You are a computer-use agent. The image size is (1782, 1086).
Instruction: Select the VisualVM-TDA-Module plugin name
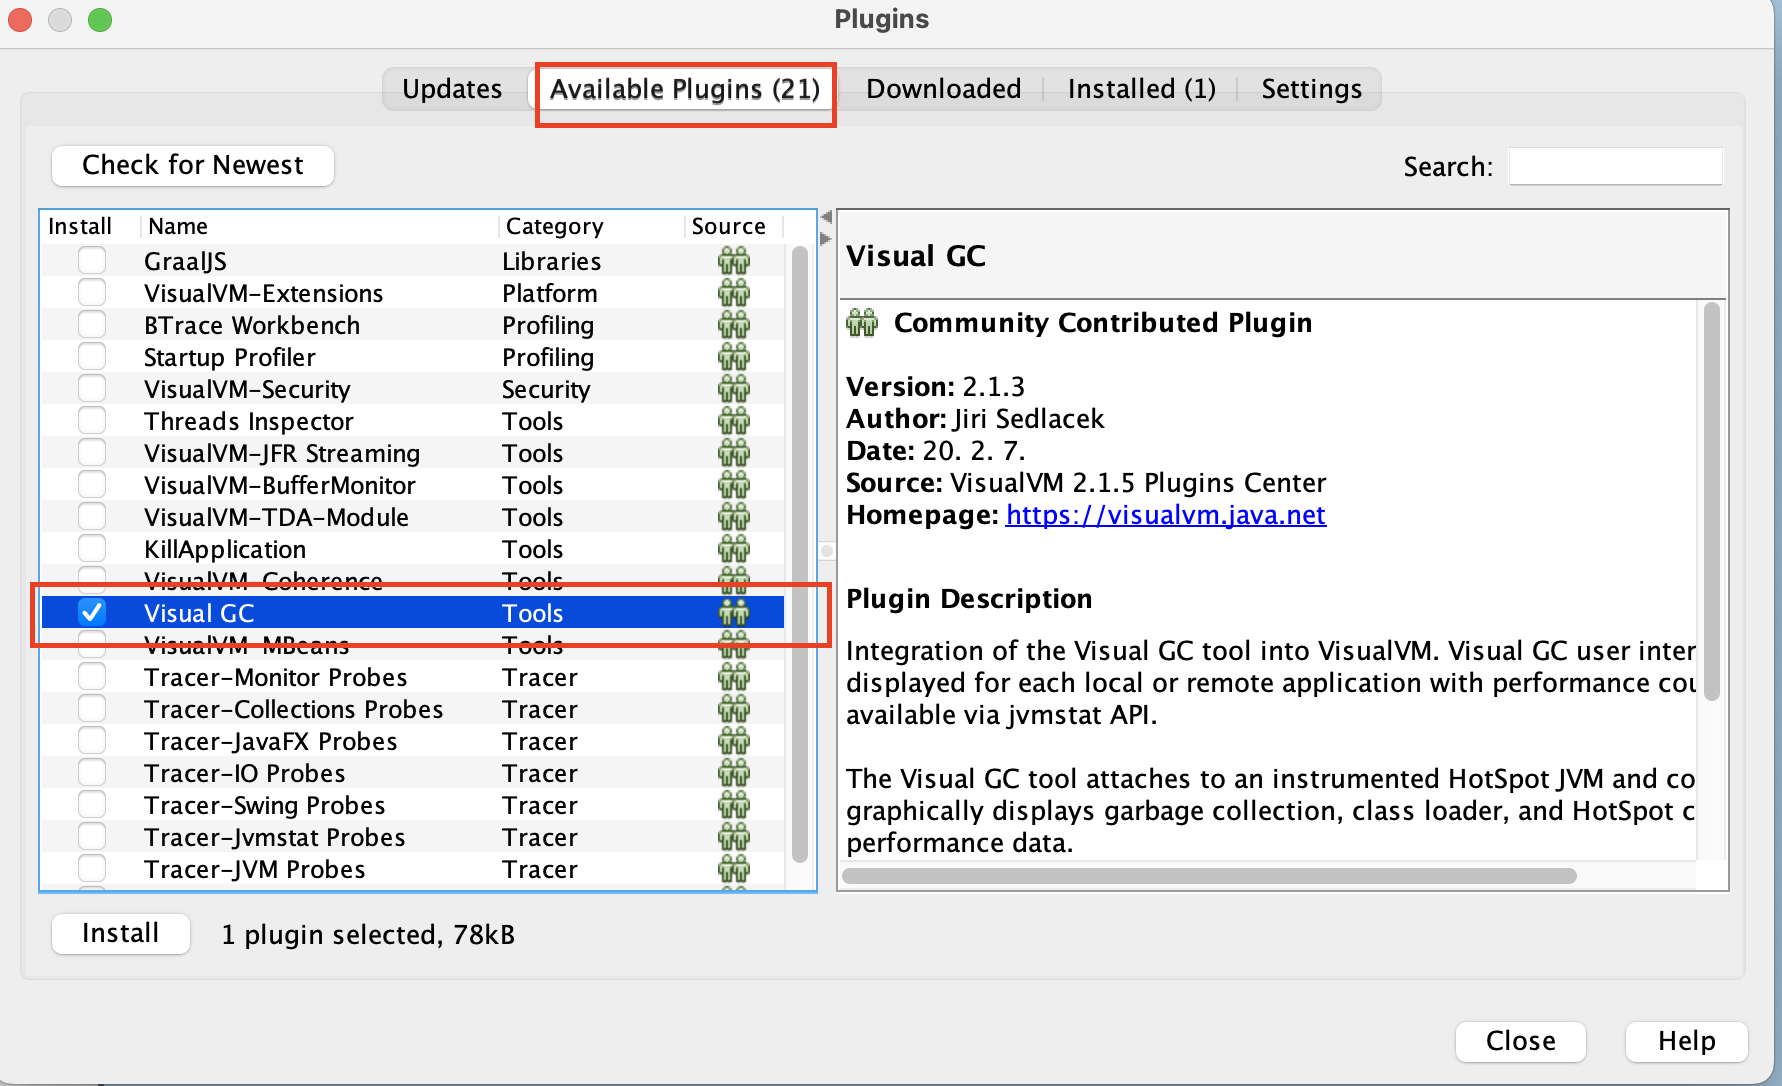click(x=276, y=517)
